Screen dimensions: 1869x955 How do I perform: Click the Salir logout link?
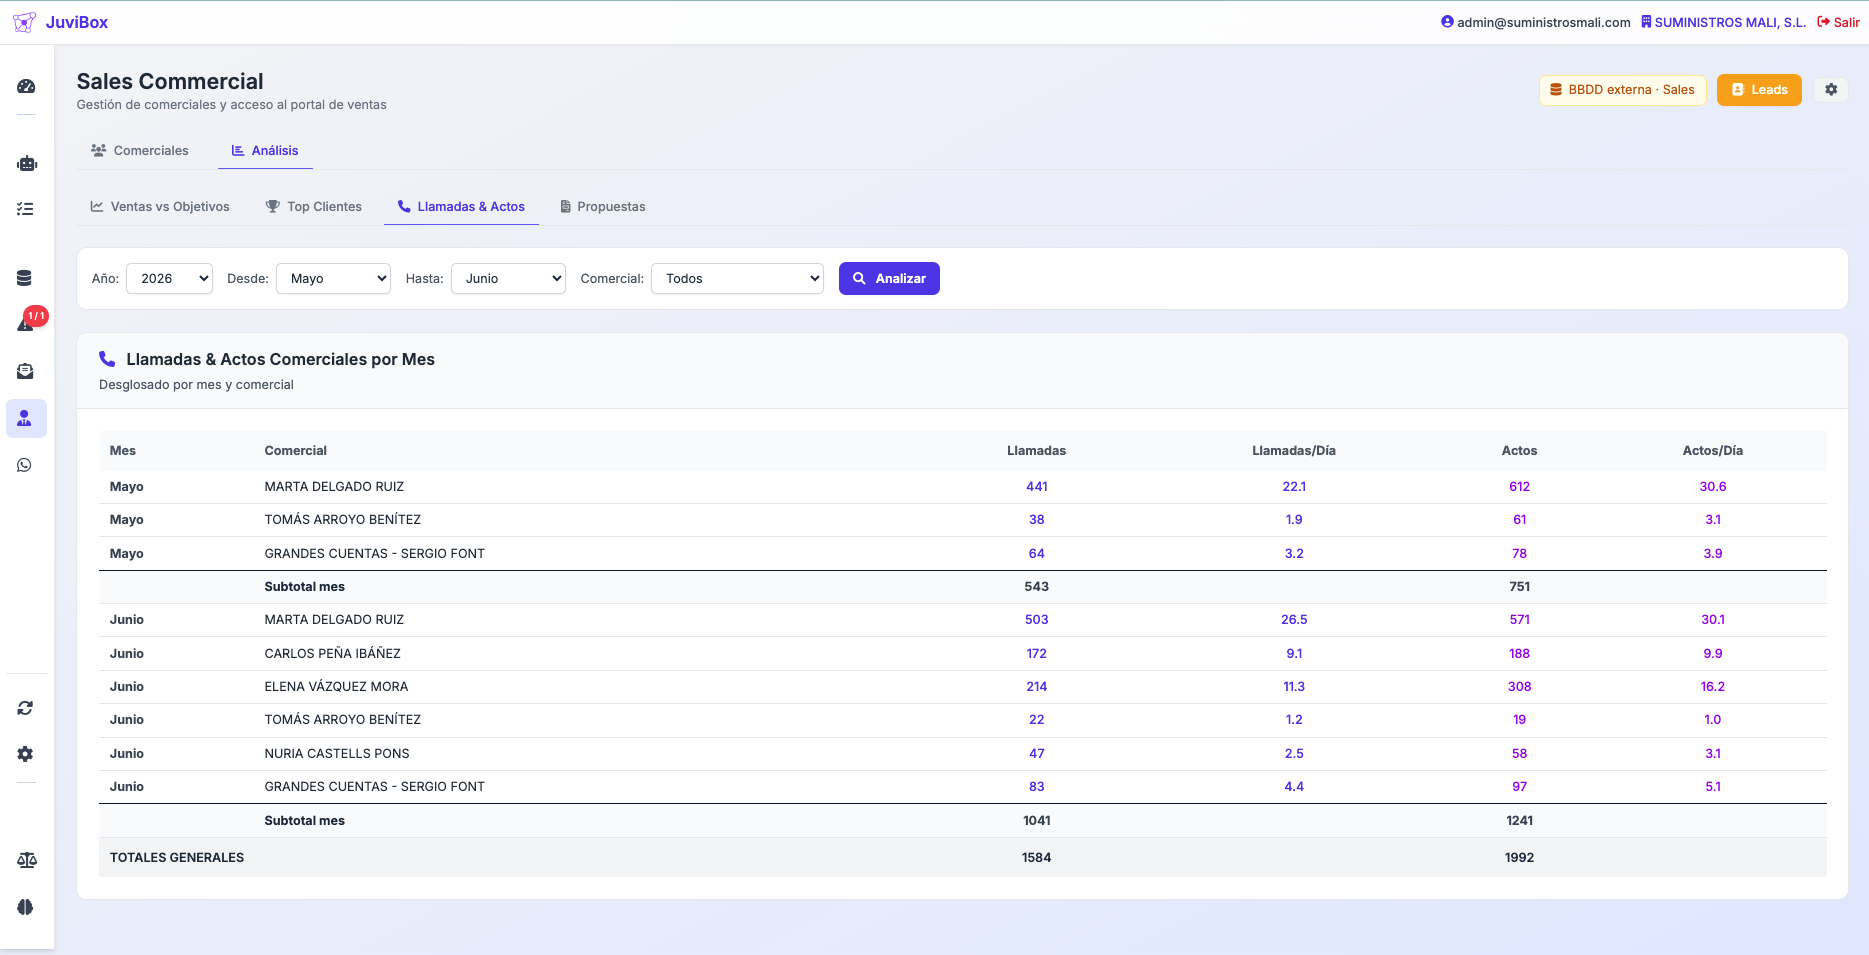[x=1839, y=22]
